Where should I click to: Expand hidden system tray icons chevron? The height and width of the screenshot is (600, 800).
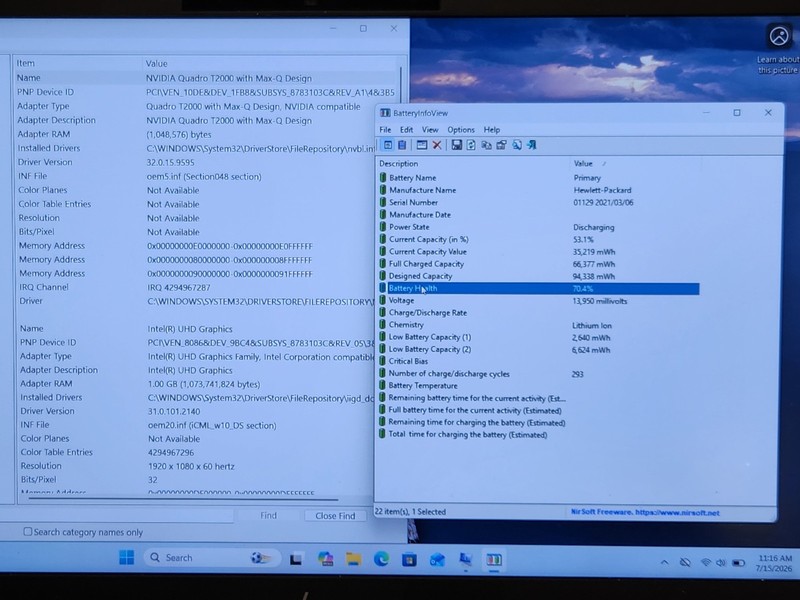pos(664,562)
